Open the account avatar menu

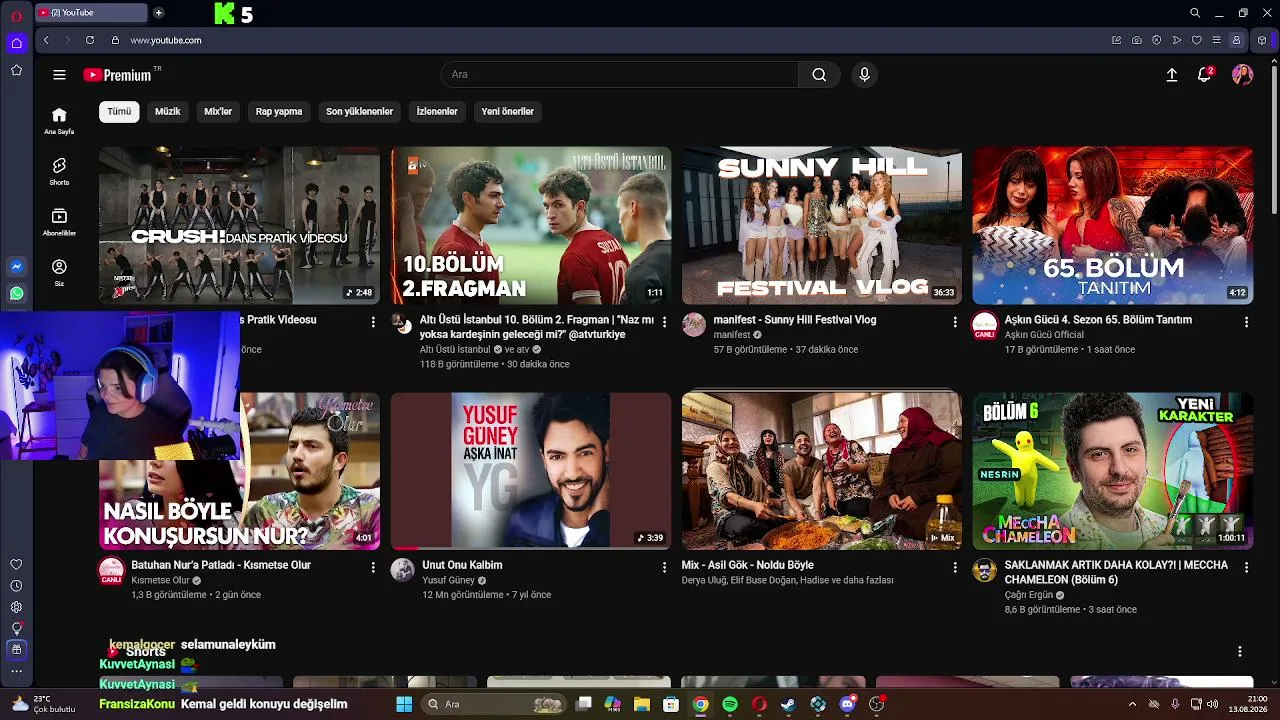point(1243,75)
